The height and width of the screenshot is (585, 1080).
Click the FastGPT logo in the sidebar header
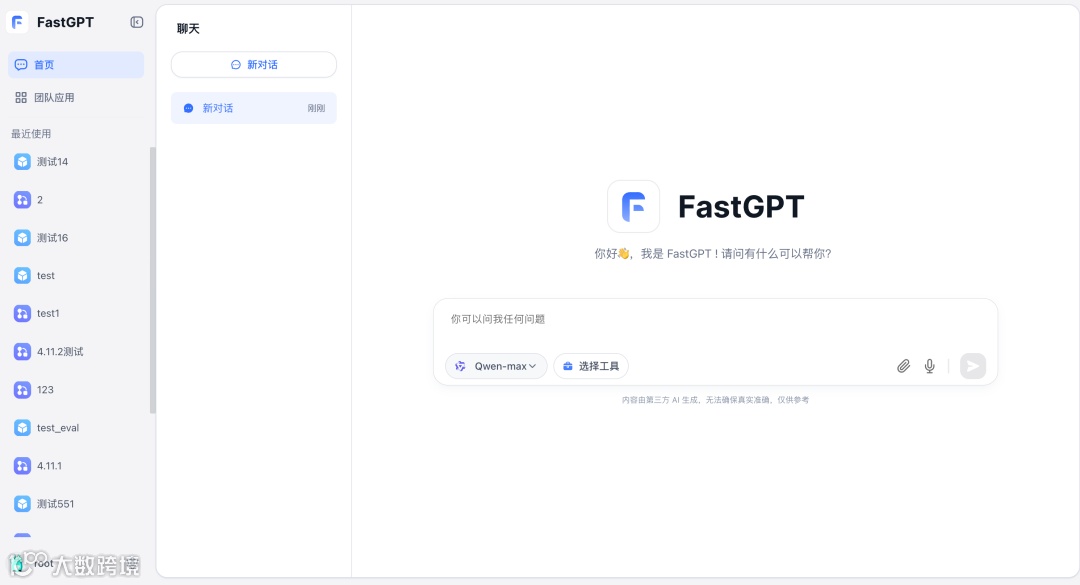click(17, 23)
